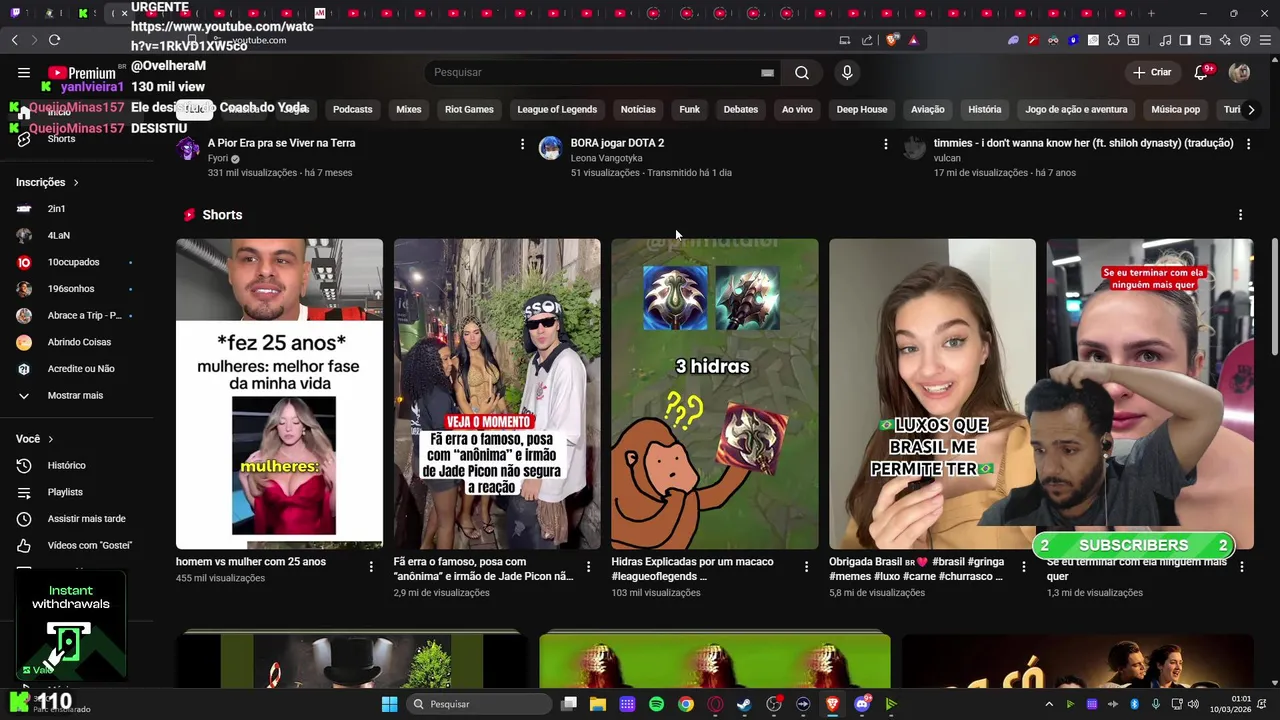This screenshot has width=1280, height=720.
Task: Open the YouTube guide hamburger menu
Action: point(24,72)
